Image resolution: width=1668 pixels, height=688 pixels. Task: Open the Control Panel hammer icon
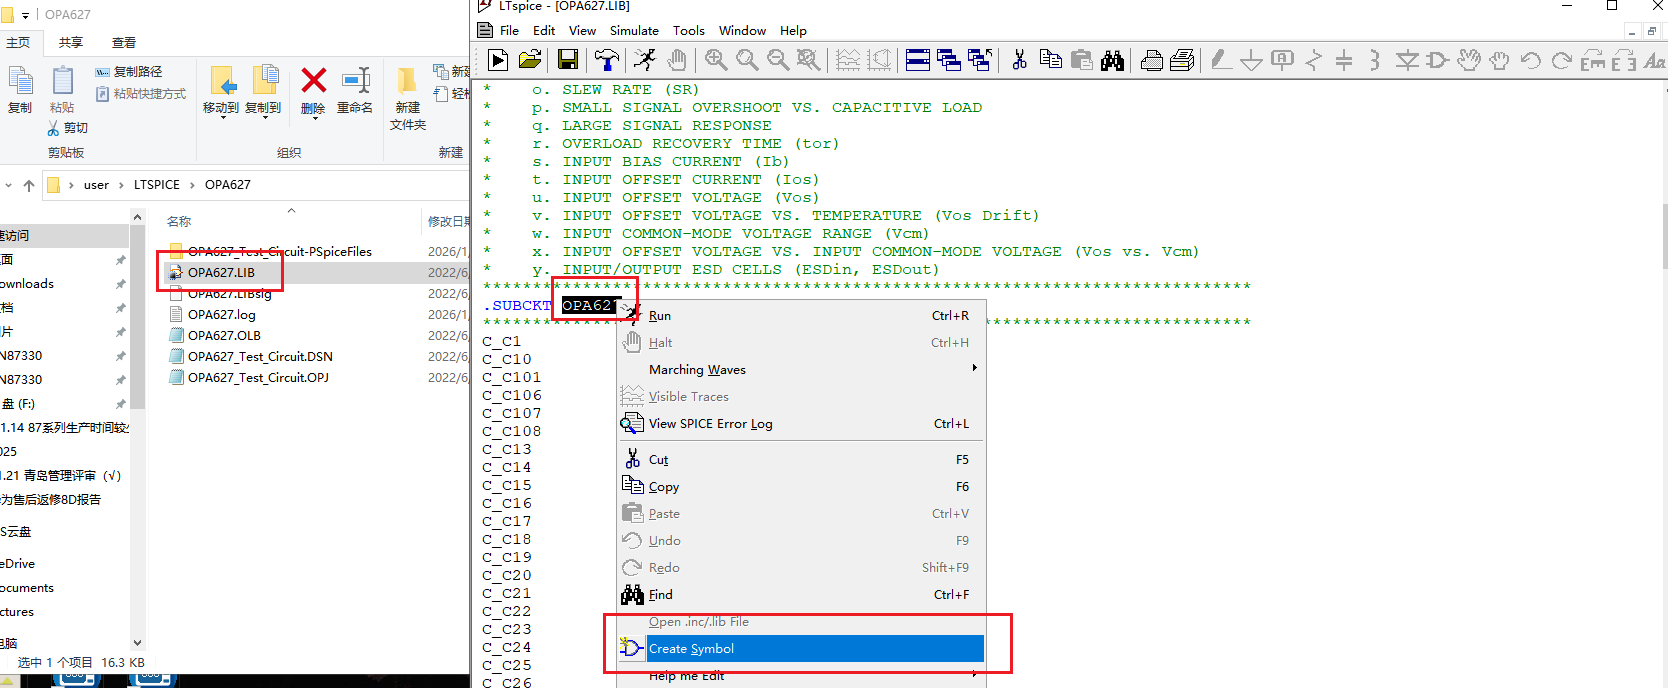pos(606,60)
